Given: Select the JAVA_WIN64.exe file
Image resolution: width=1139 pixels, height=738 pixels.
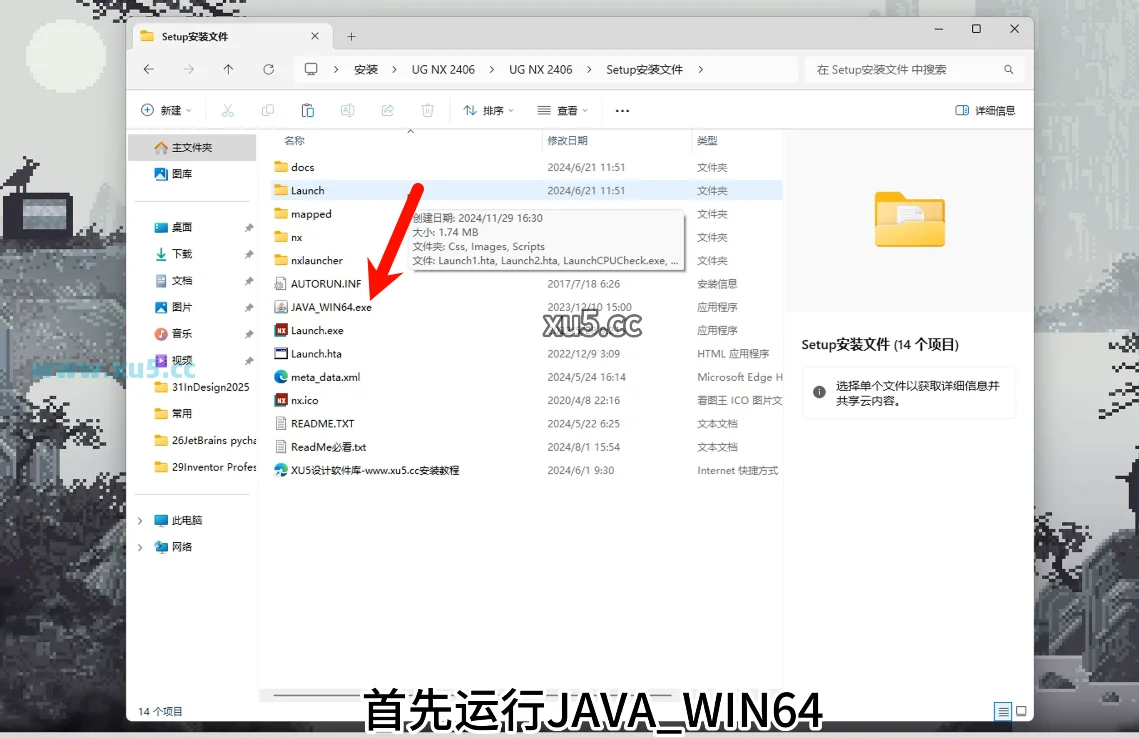Looking at the screenshot, I should [331, 307].
